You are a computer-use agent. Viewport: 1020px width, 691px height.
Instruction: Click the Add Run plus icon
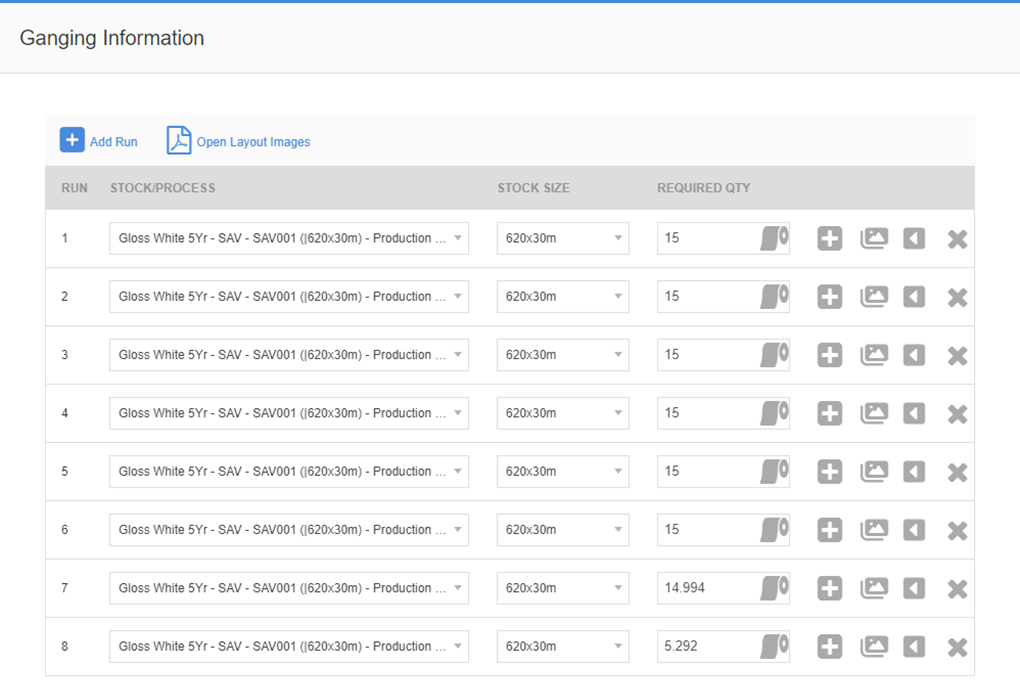(x=72, y=140)
